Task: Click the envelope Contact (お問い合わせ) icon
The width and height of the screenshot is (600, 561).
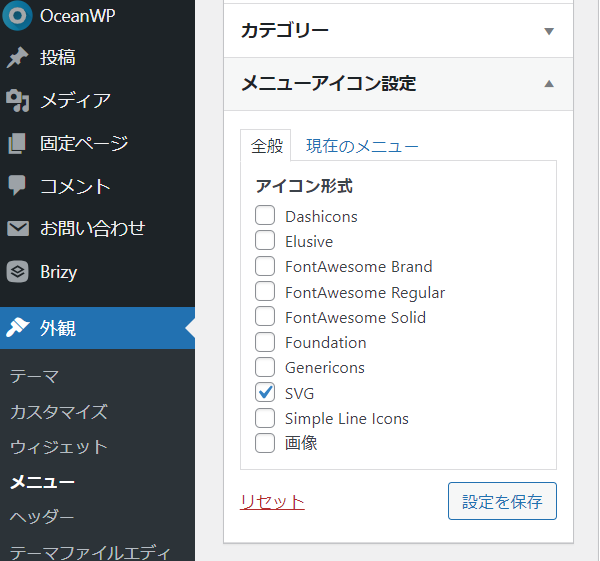Action: pyautogui.click(x=18, y=228)
